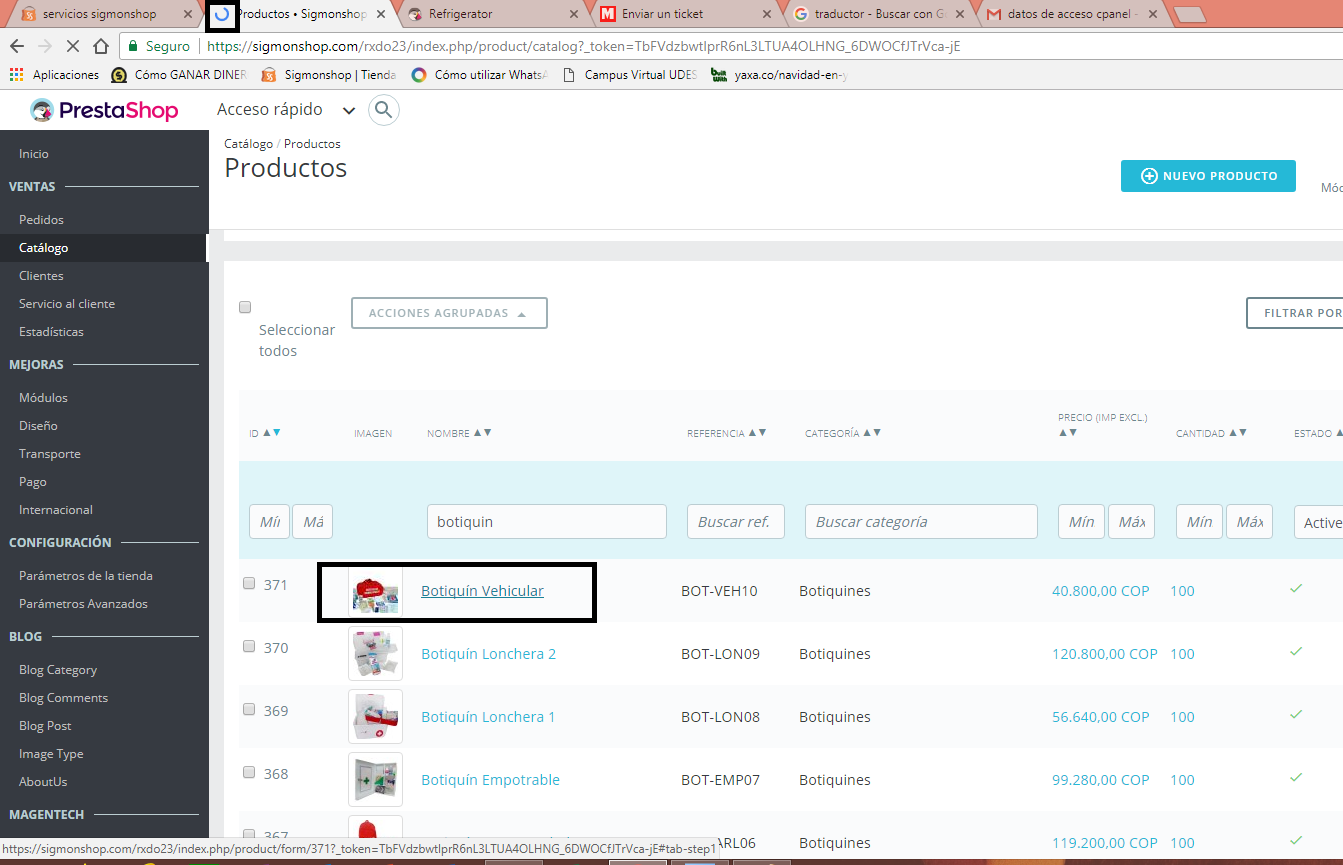Sort Referencia column ascending with up arrow

tap(752, 433)
